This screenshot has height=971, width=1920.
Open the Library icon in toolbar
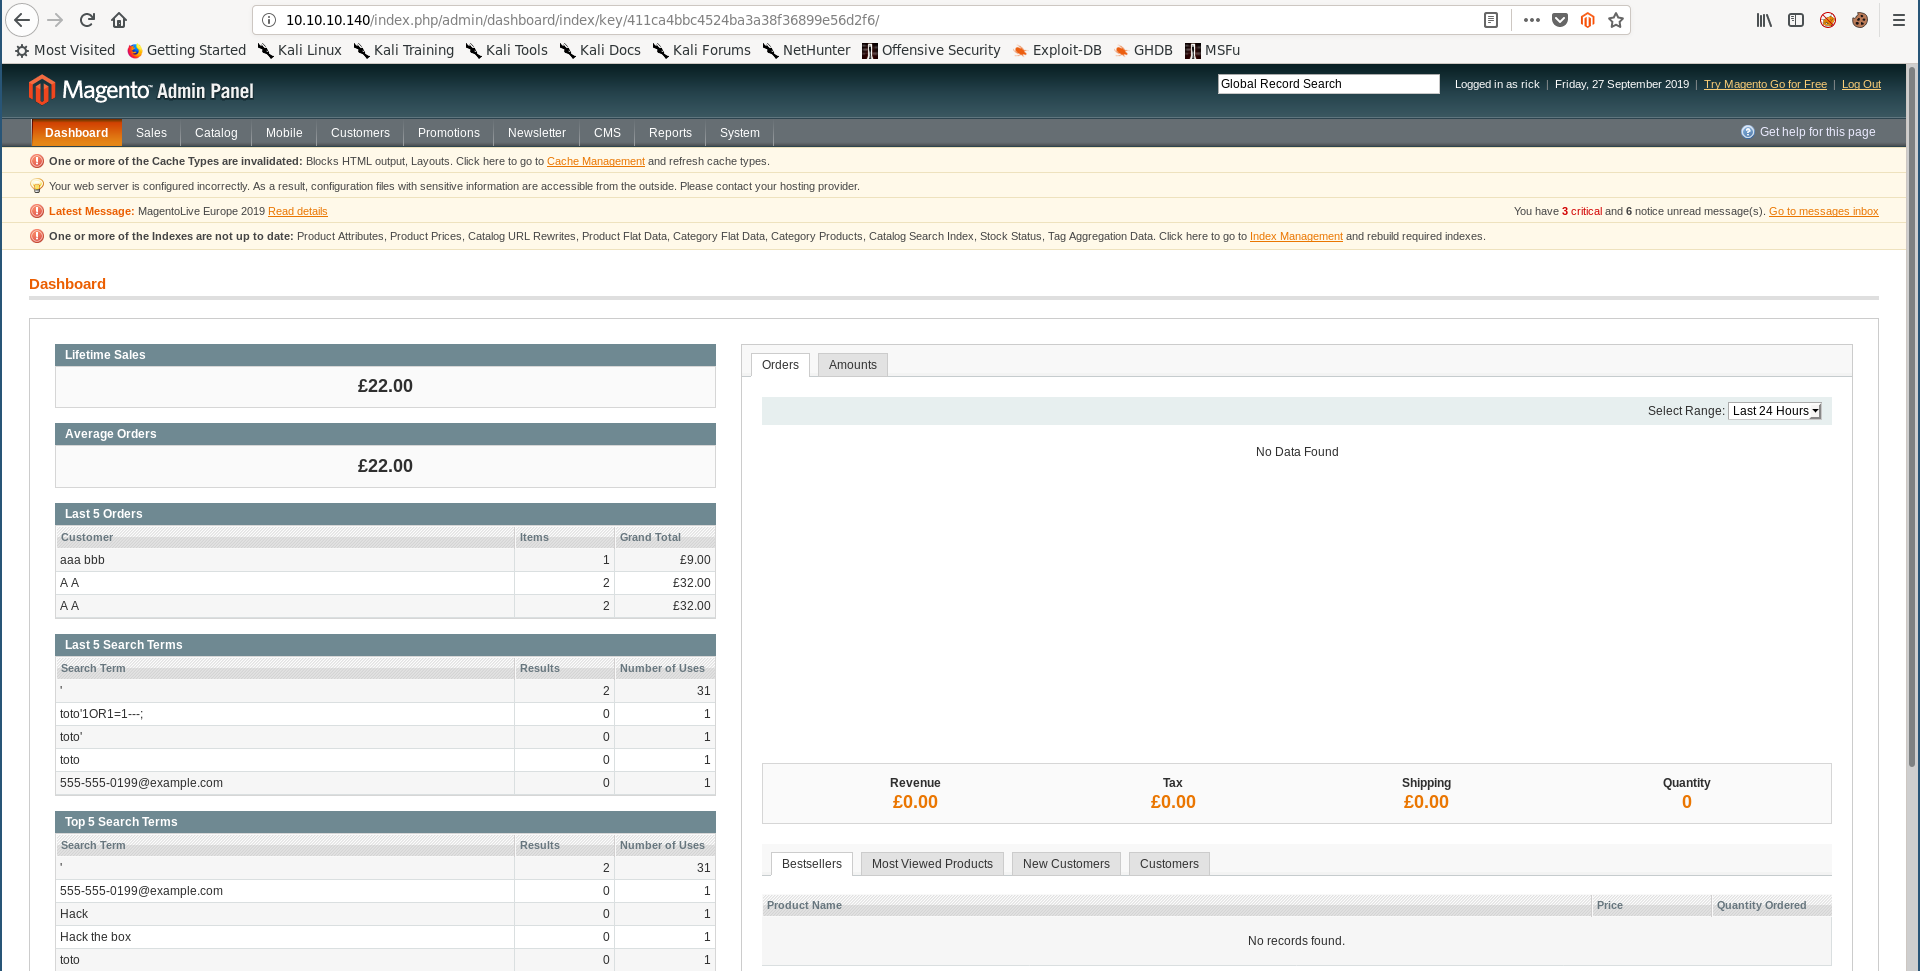(x=1764, y=20)
